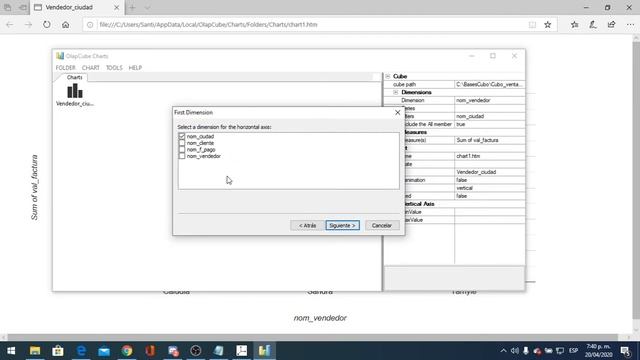The width and height of the screenshot is (640, 360).
Task: Click the share page icon
Action: tap(611, 24)
